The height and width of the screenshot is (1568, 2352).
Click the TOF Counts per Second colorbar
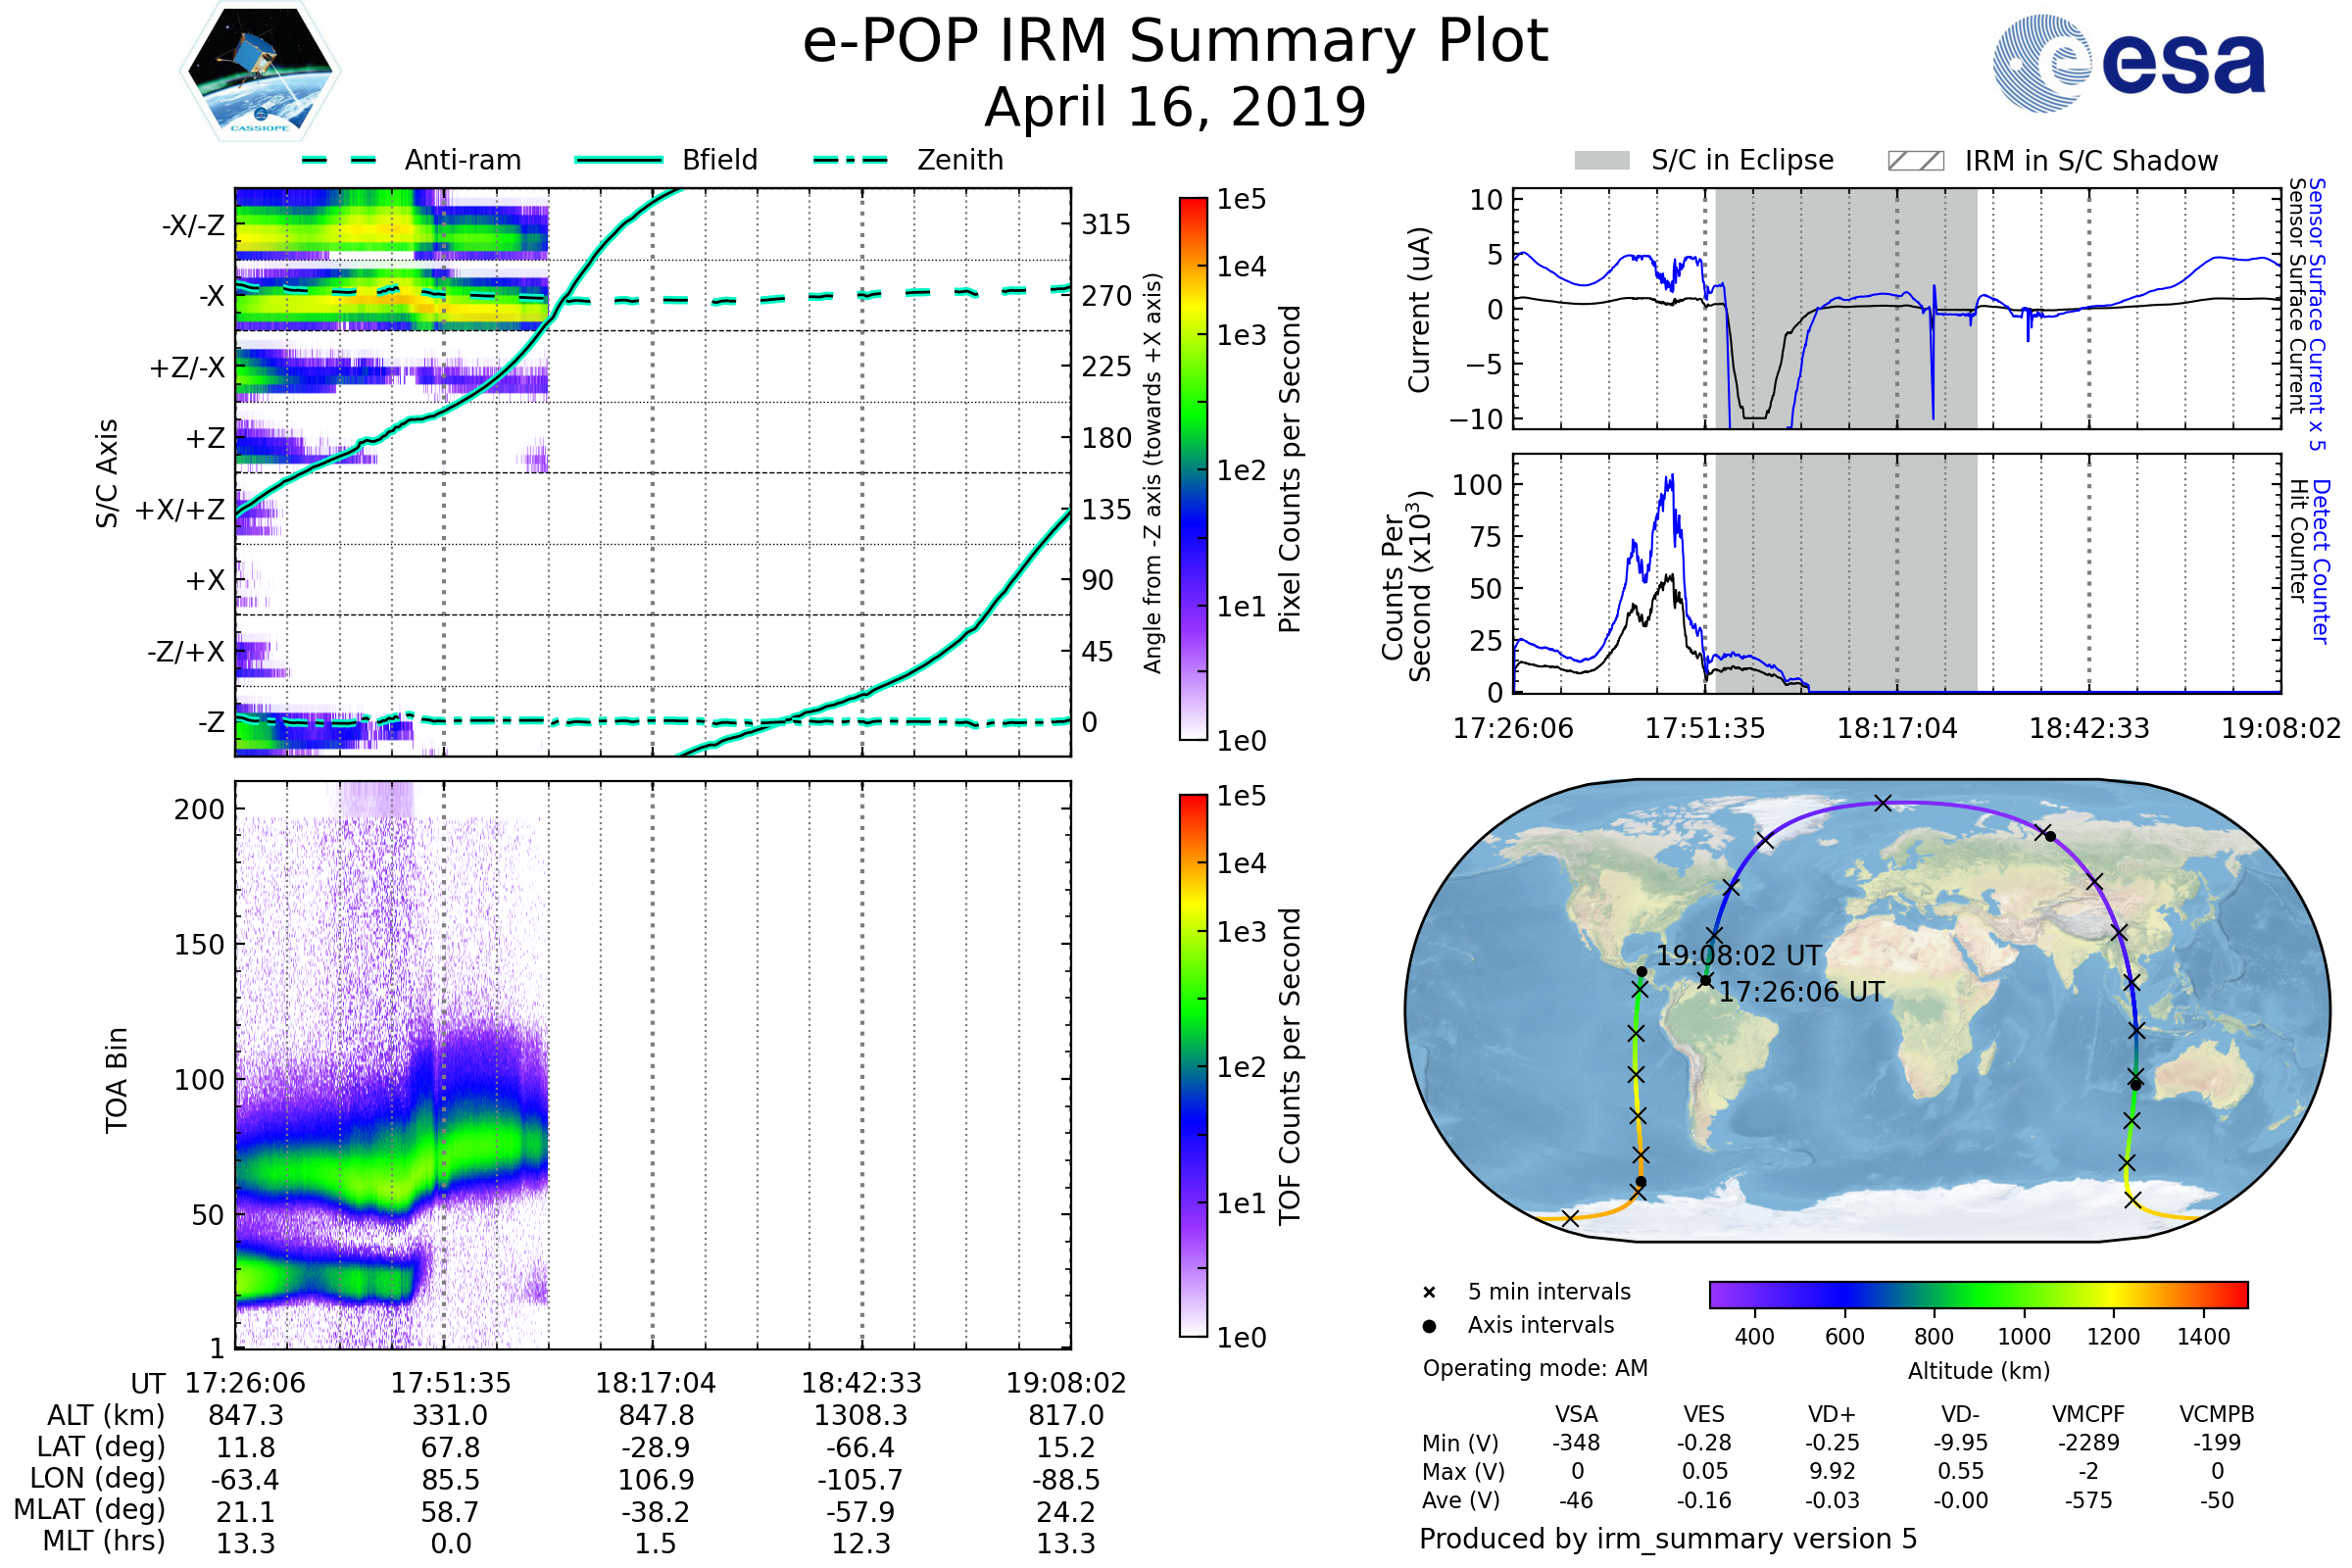point(1193,1065)
